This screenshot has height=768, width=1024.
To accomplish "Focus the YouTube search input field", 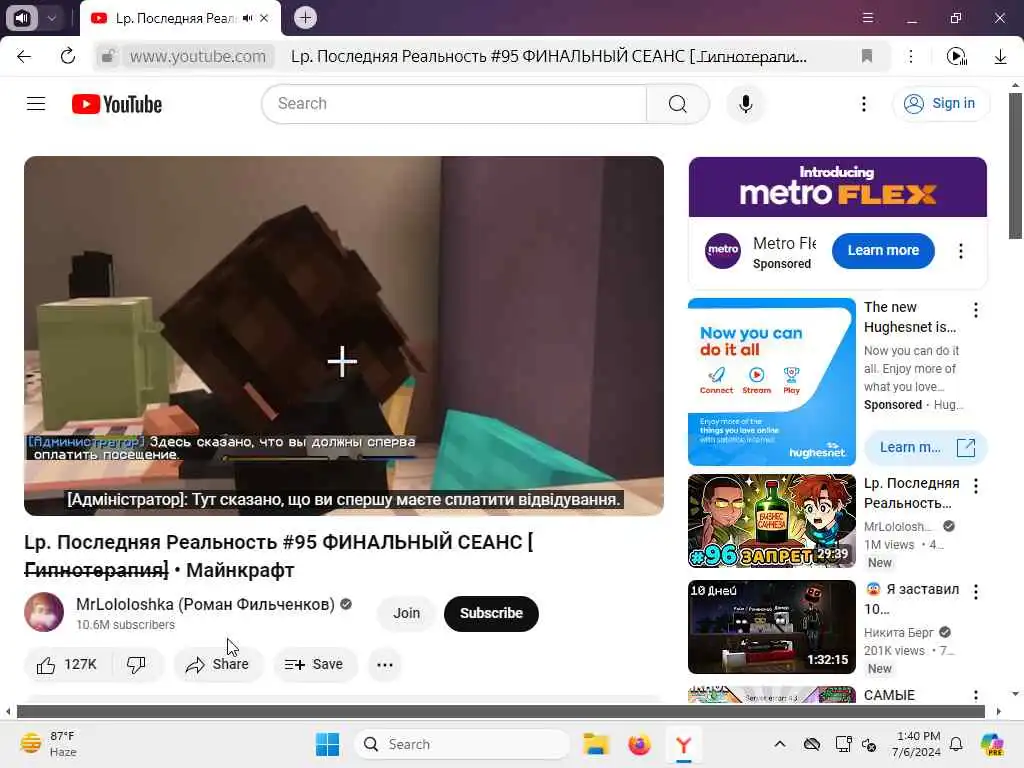I will coord(455,104).
